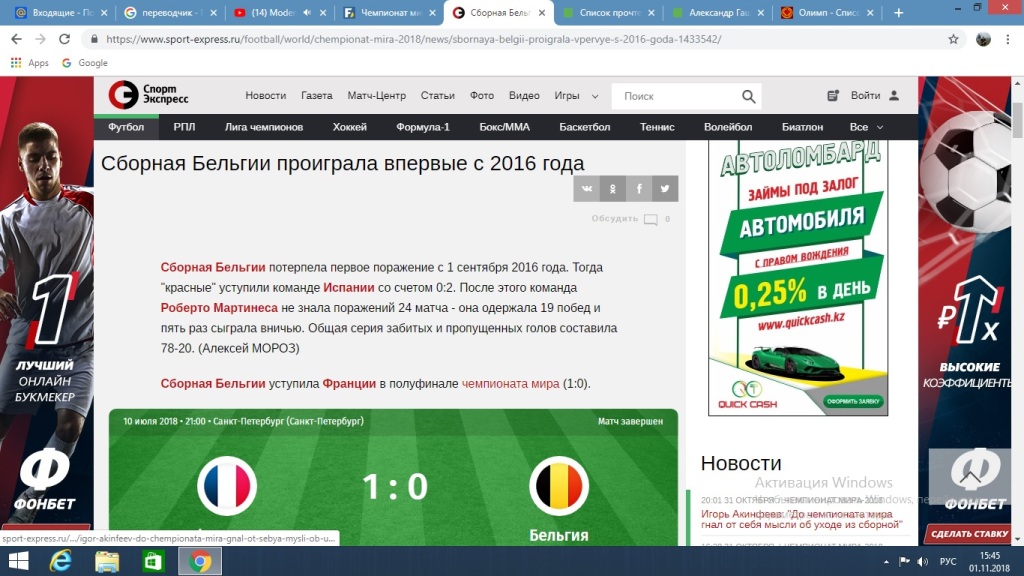1024x576 pixels.
Task: Select the Хоккей section
Action: 350,127
